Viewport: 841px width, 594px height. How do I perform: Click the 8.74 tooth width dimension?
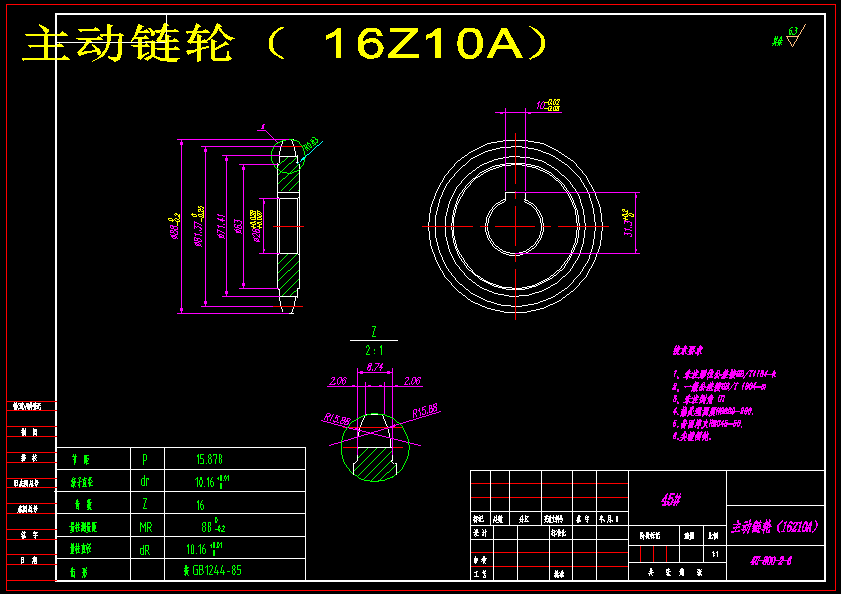tap(375, 367)
